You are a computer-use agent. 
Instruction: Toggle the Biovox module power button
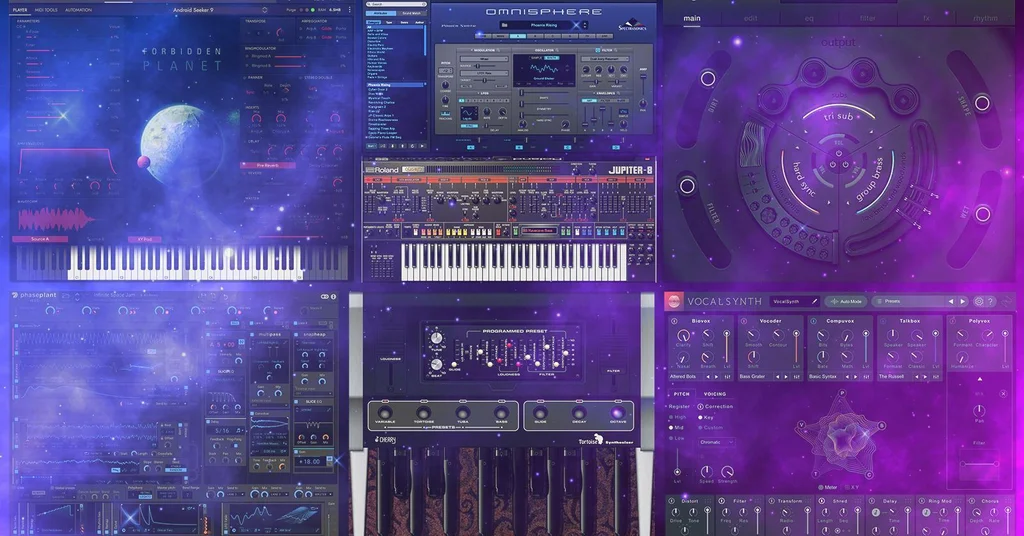tap(674, 321)
